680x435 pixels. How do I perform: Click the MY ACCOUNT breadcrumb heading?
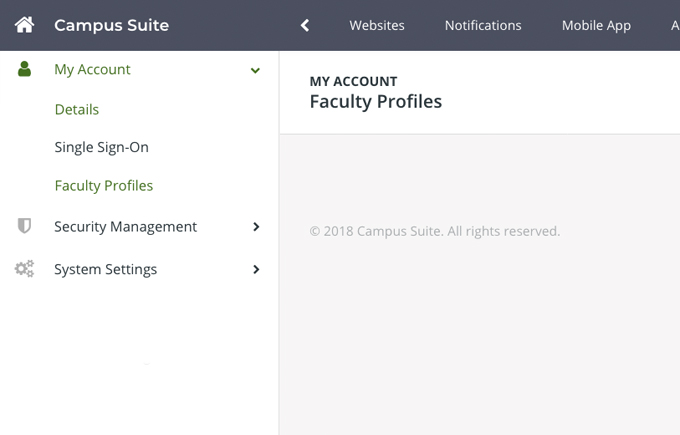pyautogui.click(x=353, y=81)
